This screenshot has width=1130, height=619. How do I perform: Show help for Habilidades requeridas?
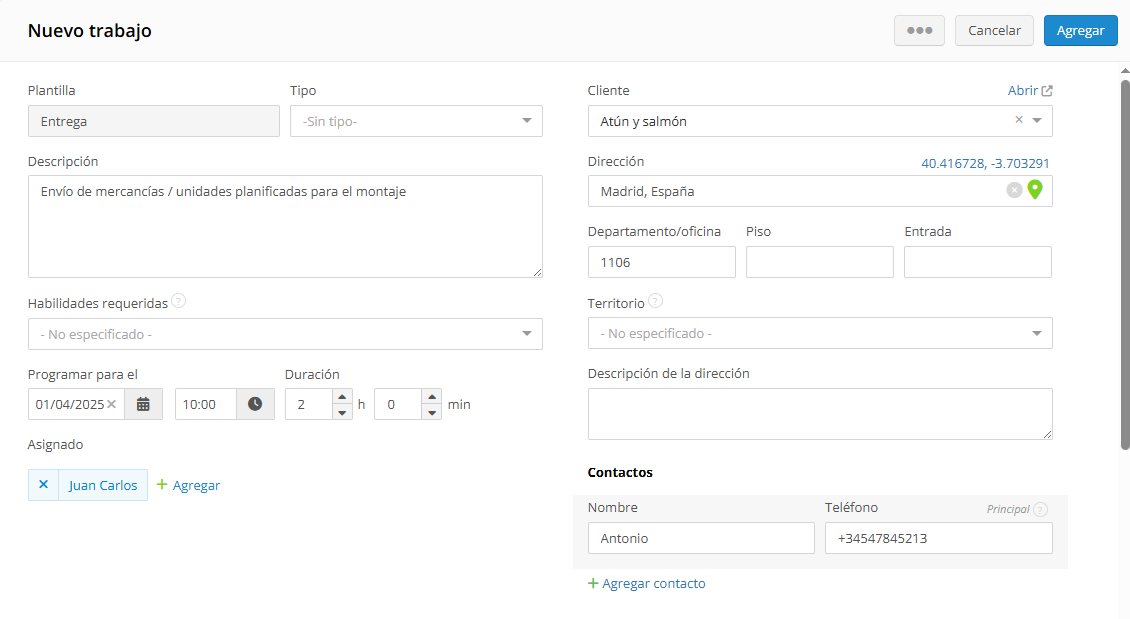point(179,301)
